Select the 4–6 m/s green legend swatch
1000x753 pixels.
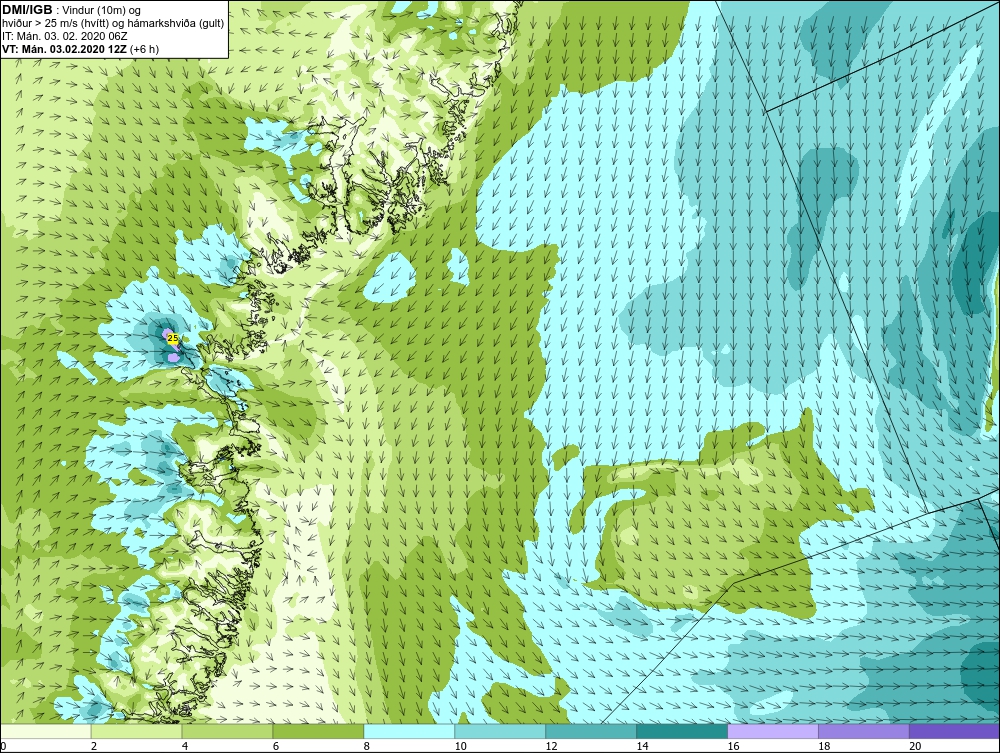[x=227, y=731]
